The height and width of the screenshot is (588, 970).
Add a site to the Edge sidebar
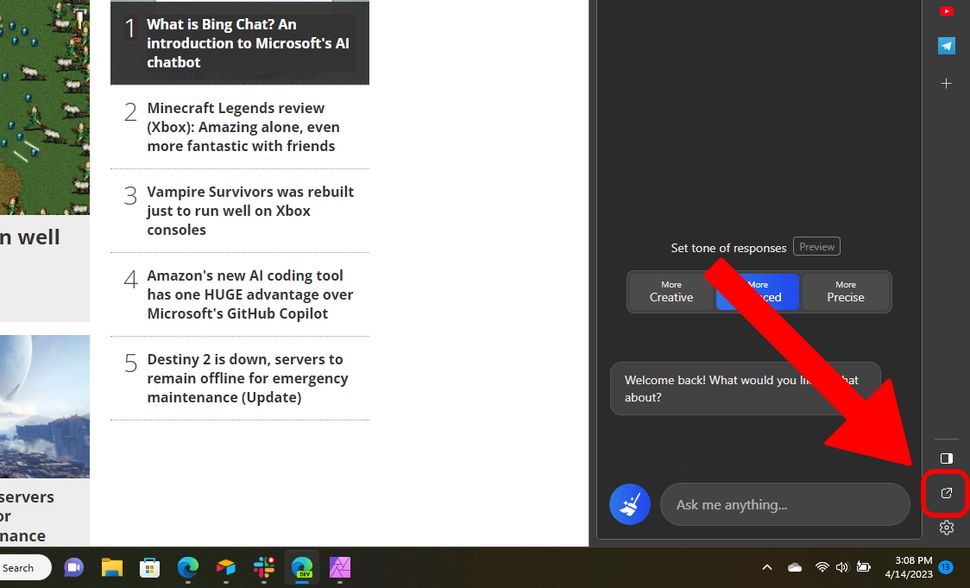point(945,84)
